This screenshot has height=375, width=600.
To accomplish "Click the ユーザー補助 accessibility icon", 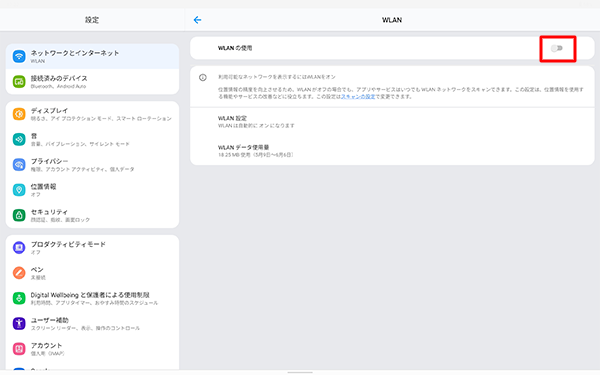I will (x=19, y=323).
